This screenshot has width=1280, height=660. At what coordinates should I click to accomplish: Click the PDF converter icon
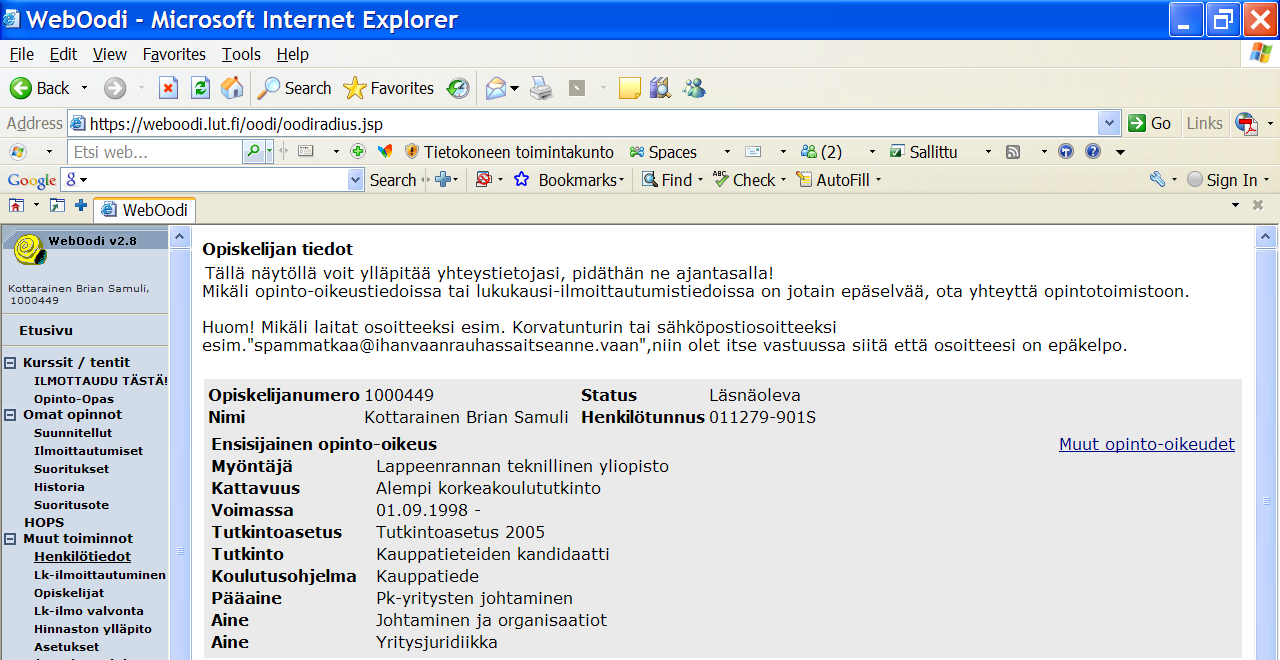coord(1246,123)
